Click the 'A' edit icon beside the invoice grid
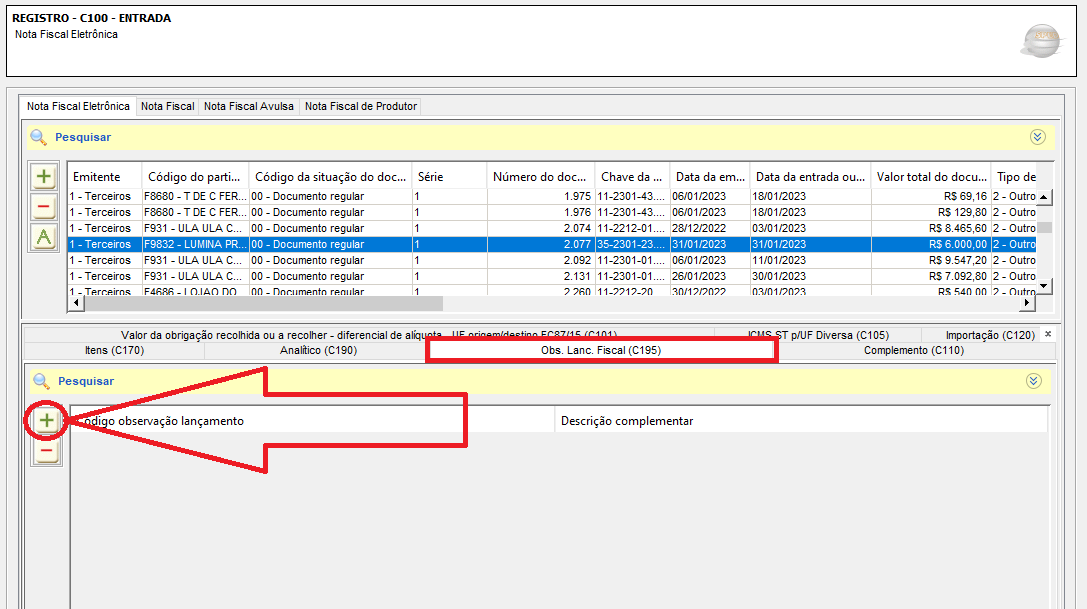The width and height of the screenshot is (1087, 609). pos(44,238)
